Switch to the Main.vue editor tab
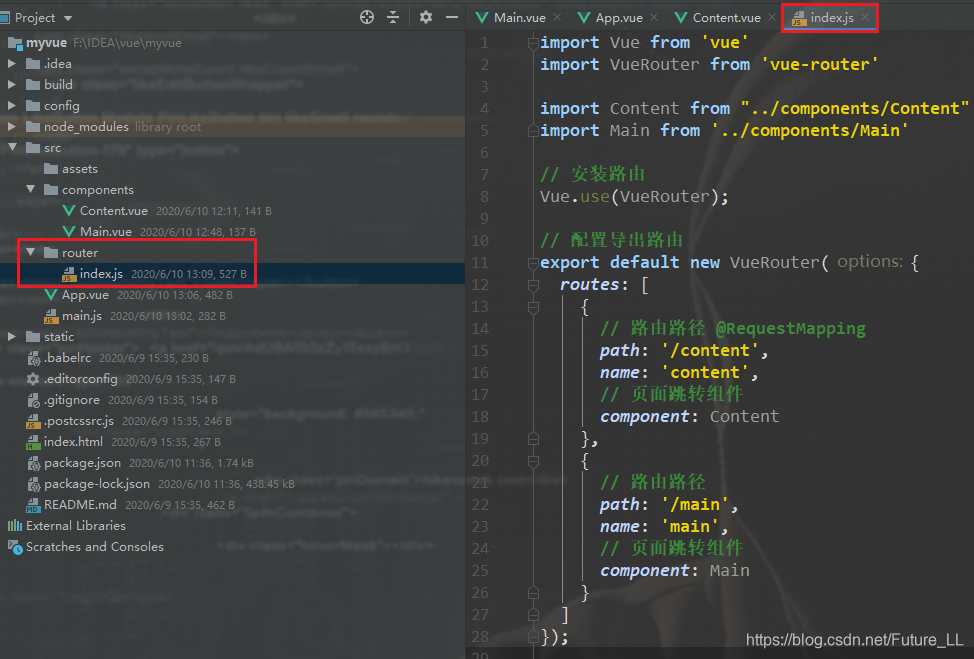 point(519,17)
